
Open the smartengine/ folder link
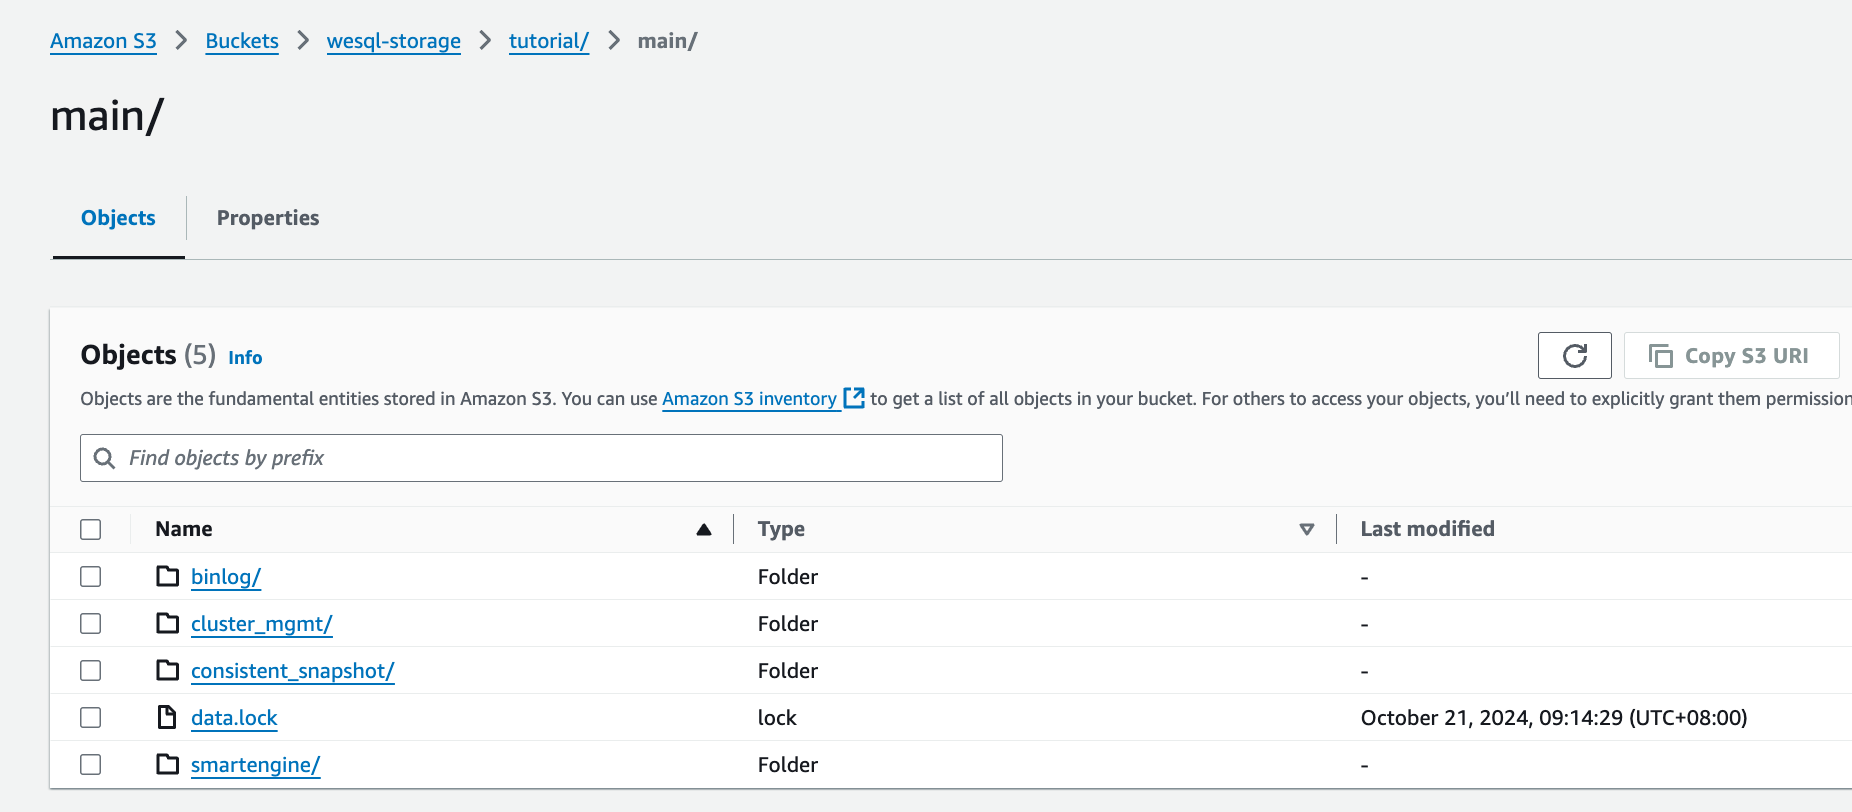tap(256, 765)
